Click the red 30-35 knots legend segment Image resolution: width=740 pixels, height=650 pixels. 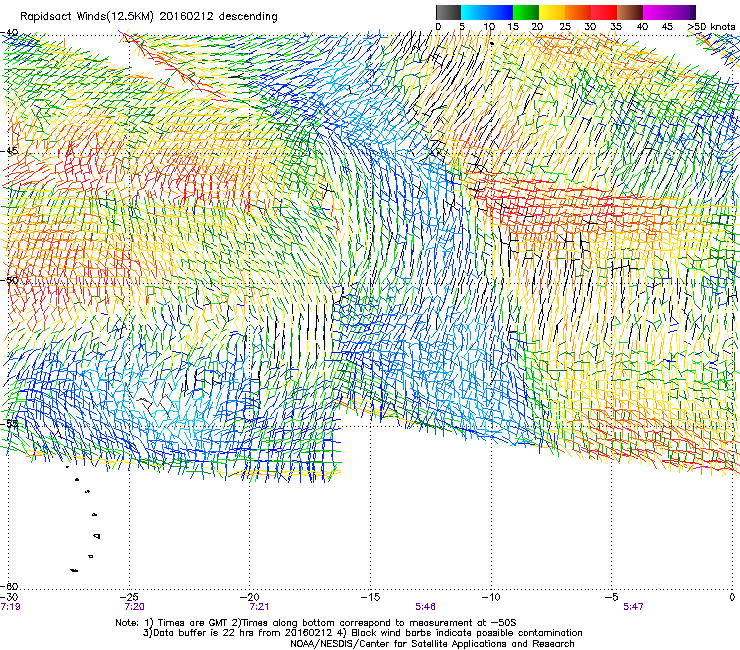604,12
